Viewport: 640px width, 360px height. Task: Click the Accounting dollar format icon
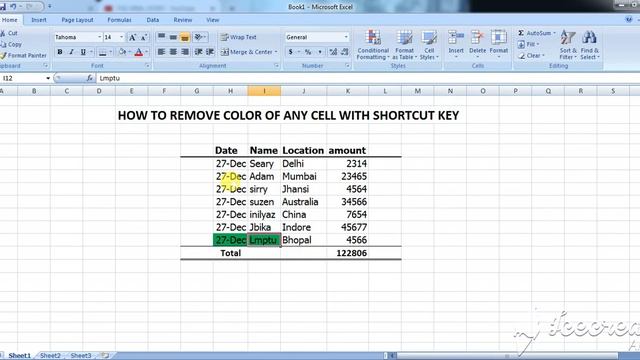291,52
